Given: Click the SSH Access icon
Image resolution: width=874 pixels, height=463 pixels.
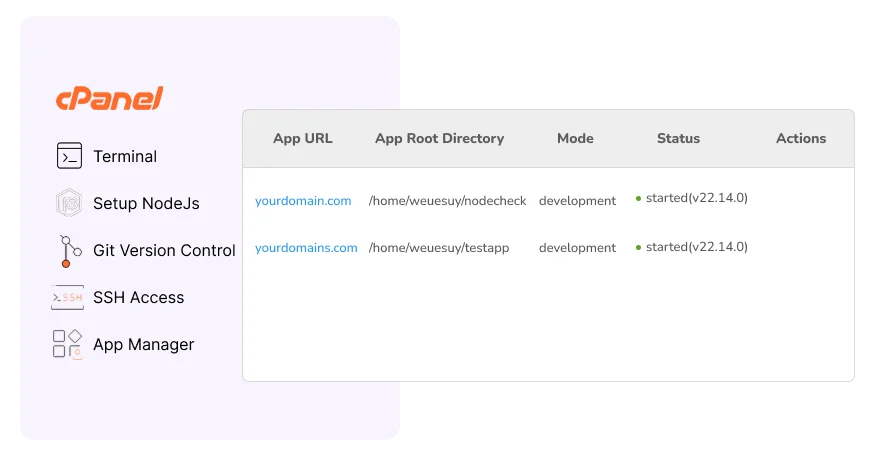Looking at the screenshot, I should pos(68,297).
